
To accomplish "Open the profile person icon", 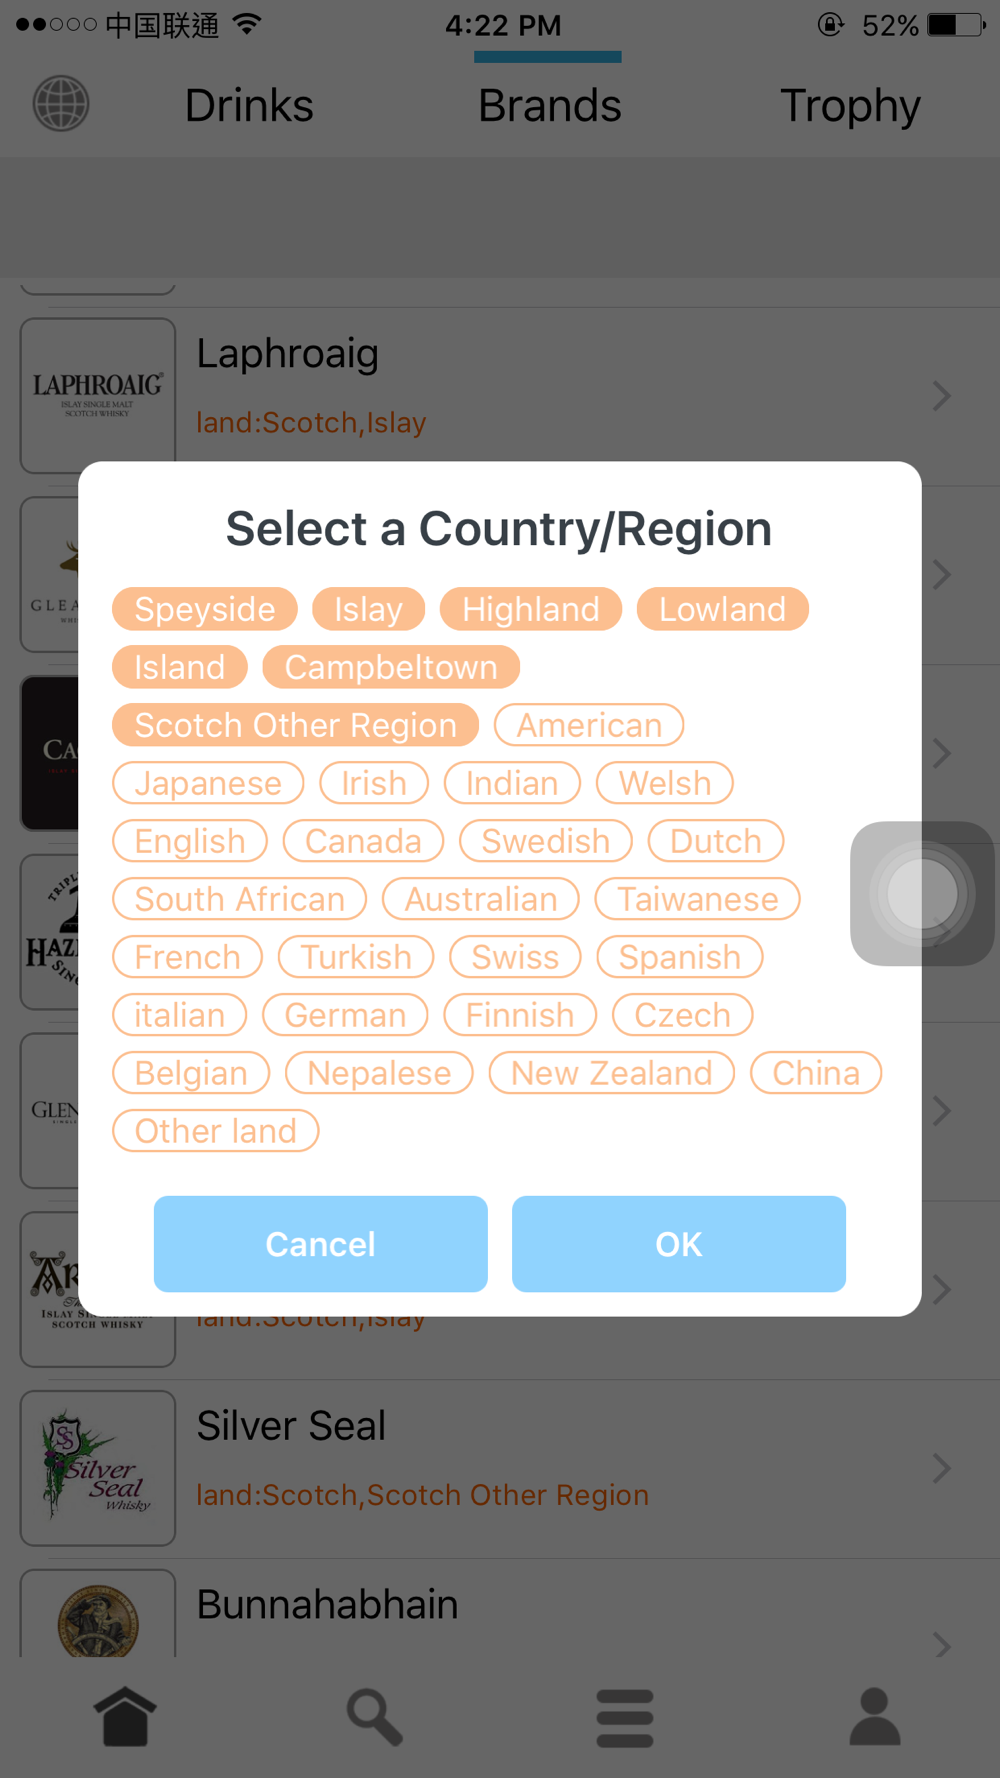I will click(875, 1716).
